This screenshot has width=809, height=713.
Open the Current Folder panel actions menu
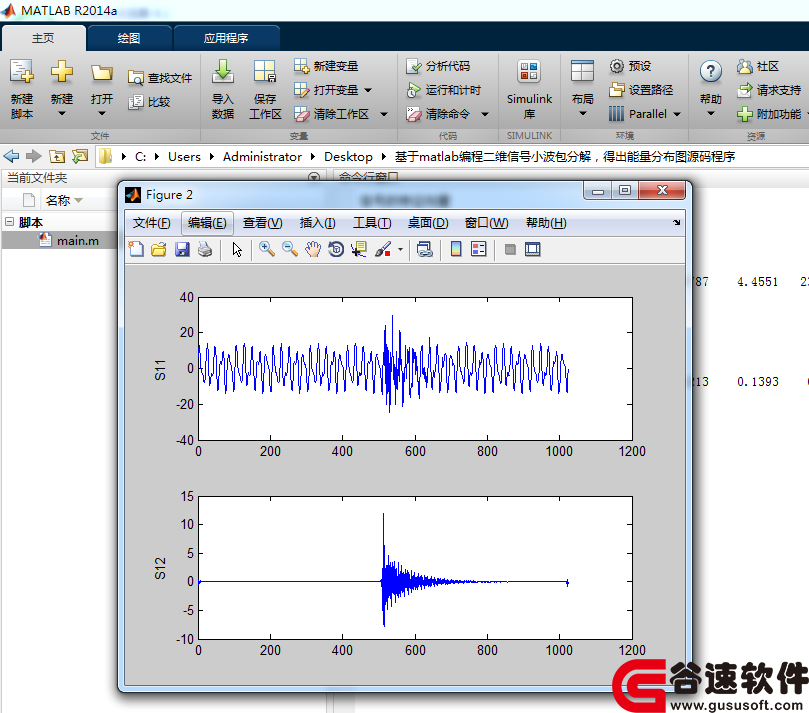tap(314, 177)
